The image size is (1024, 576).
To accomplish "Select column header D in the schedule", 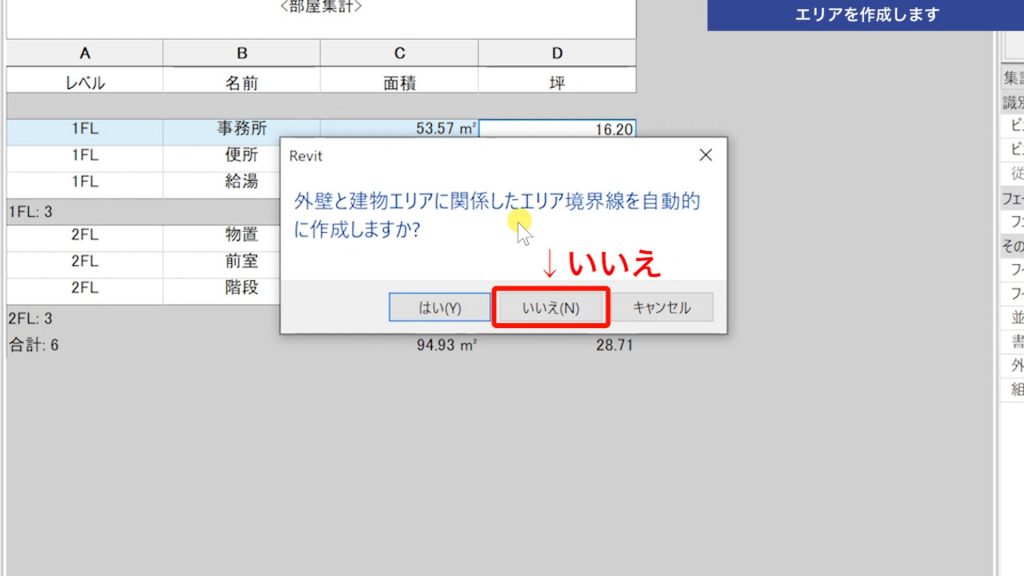I will click(557, 53).
